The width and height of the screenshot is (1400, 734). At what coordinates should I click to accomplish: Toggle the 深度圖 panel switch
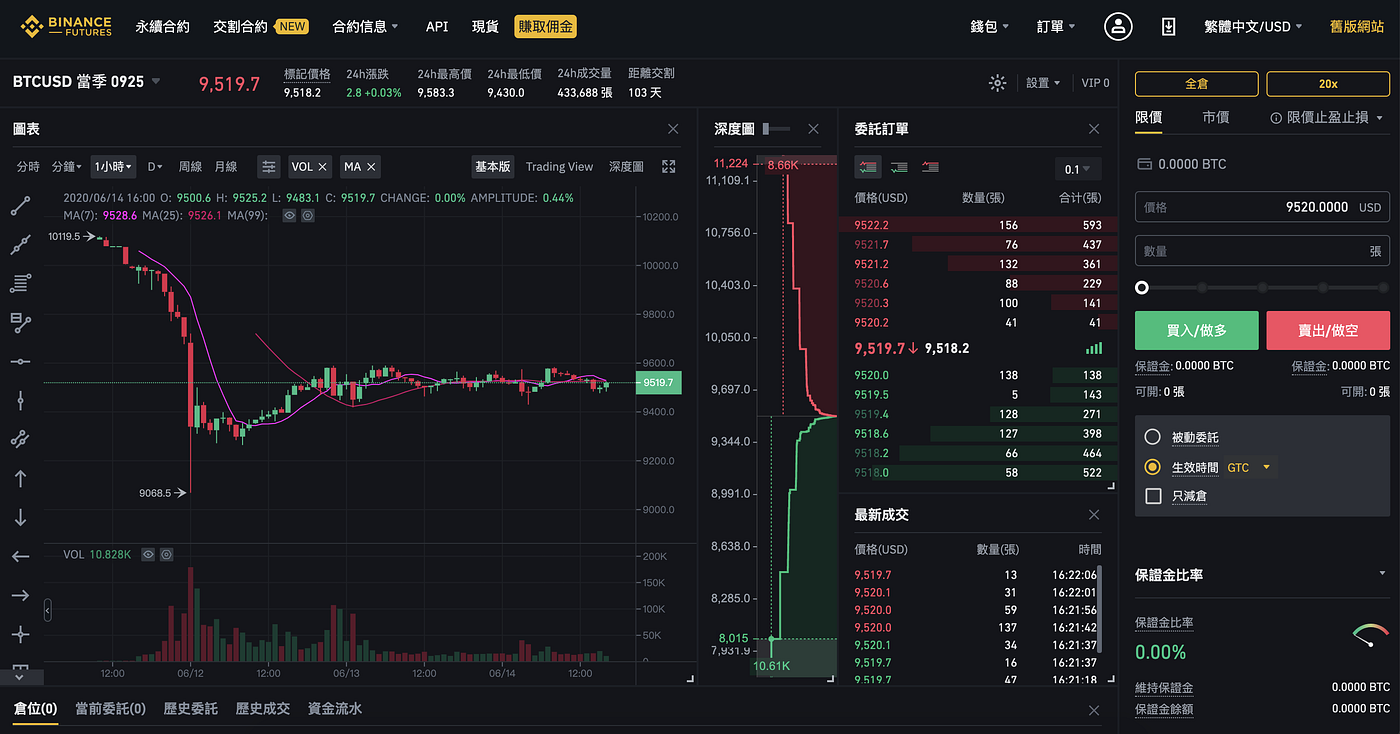(776, 129)
